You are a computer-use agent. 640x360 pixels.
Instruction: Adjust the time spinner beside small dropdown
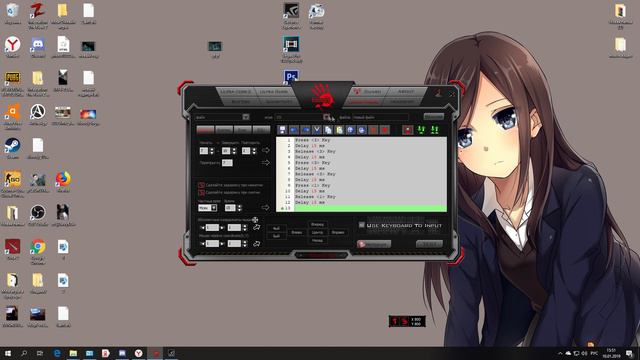click(x=240, y=208)
